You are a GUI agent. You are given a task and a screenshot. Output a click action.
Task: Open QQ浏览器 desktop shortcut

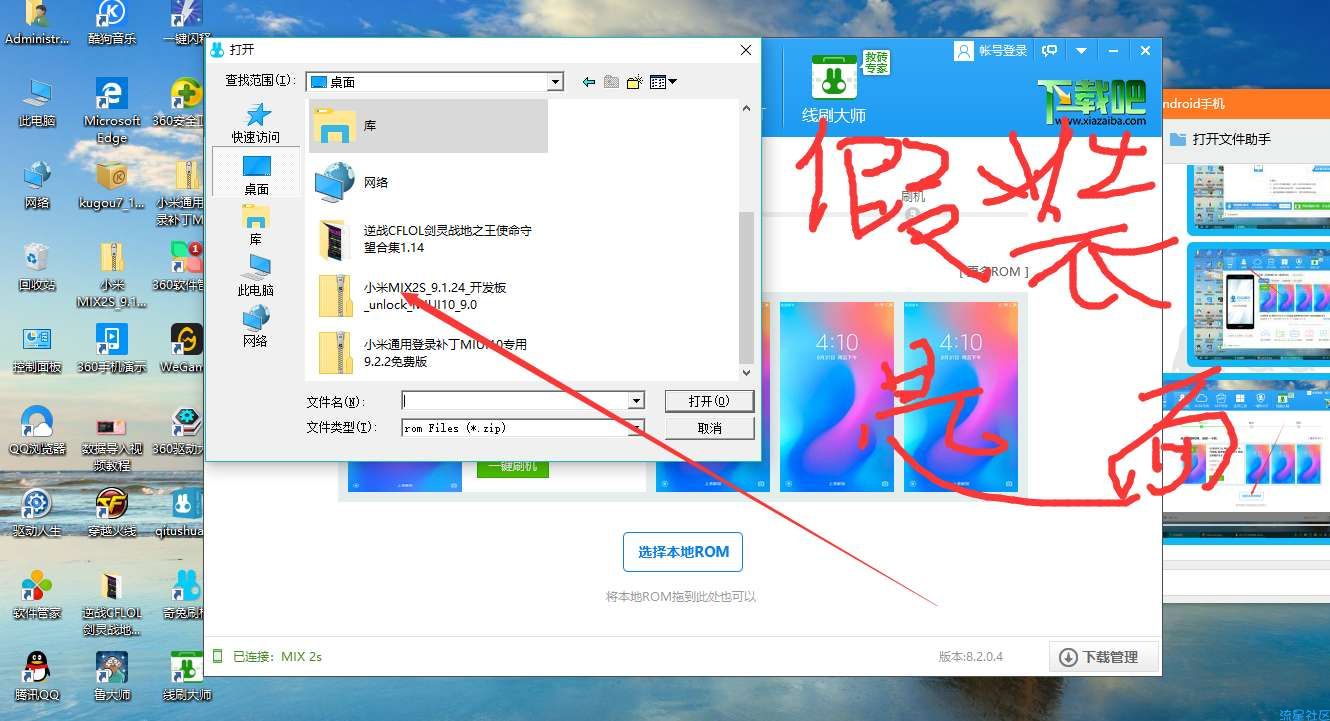coord(37,431)
